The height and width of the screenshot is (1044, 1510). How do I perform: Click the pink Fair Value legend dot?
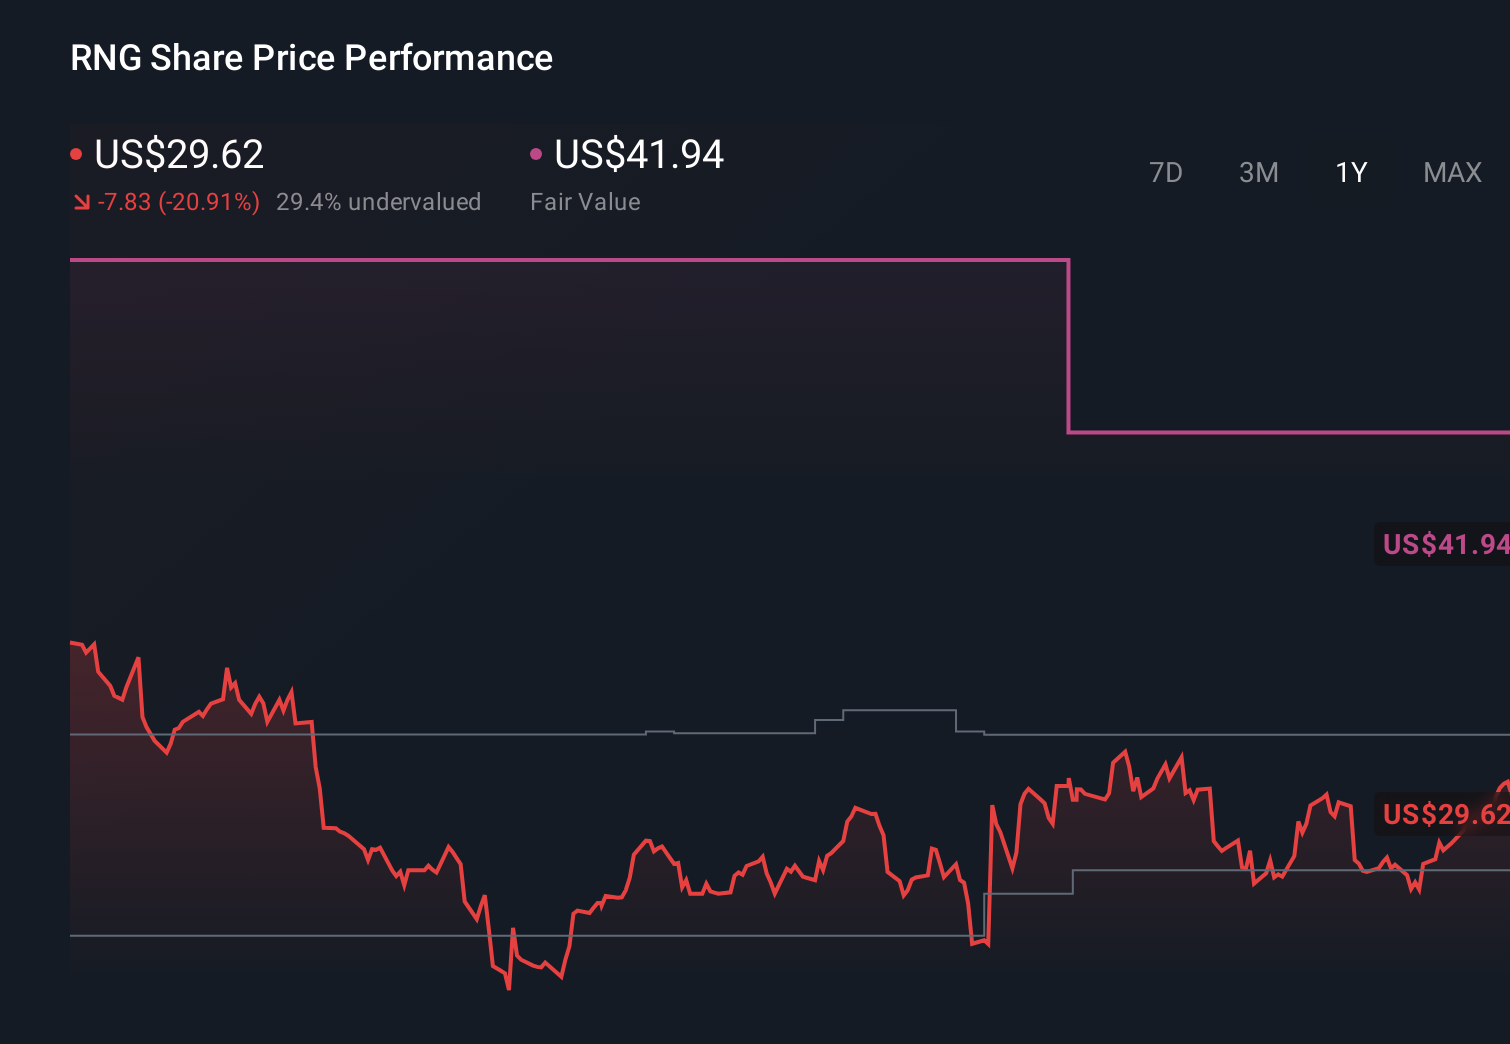[537, 153]
